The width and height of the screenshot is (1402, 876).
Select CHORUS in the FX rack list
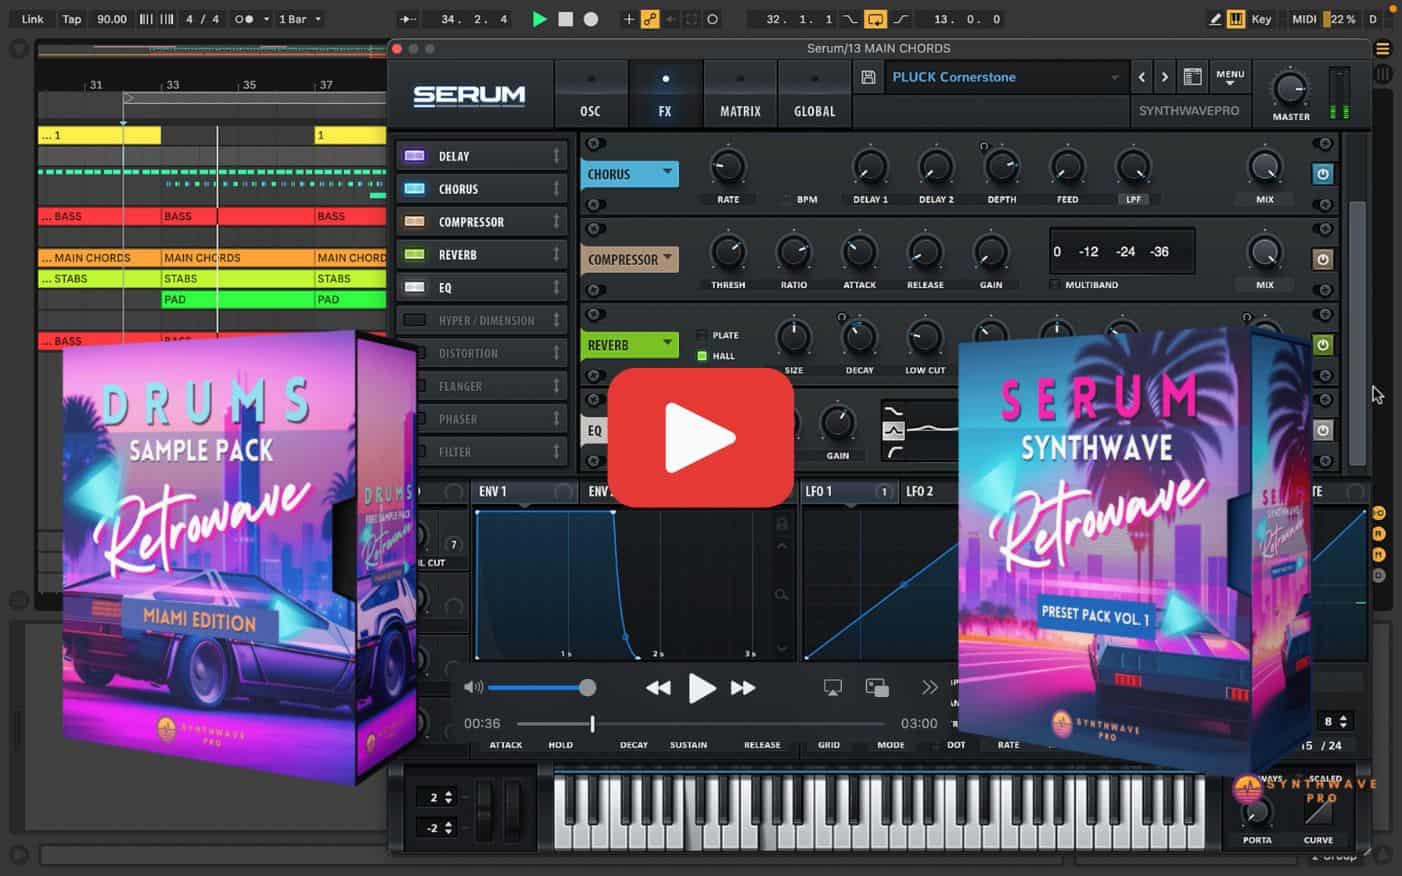coord(482,189)
